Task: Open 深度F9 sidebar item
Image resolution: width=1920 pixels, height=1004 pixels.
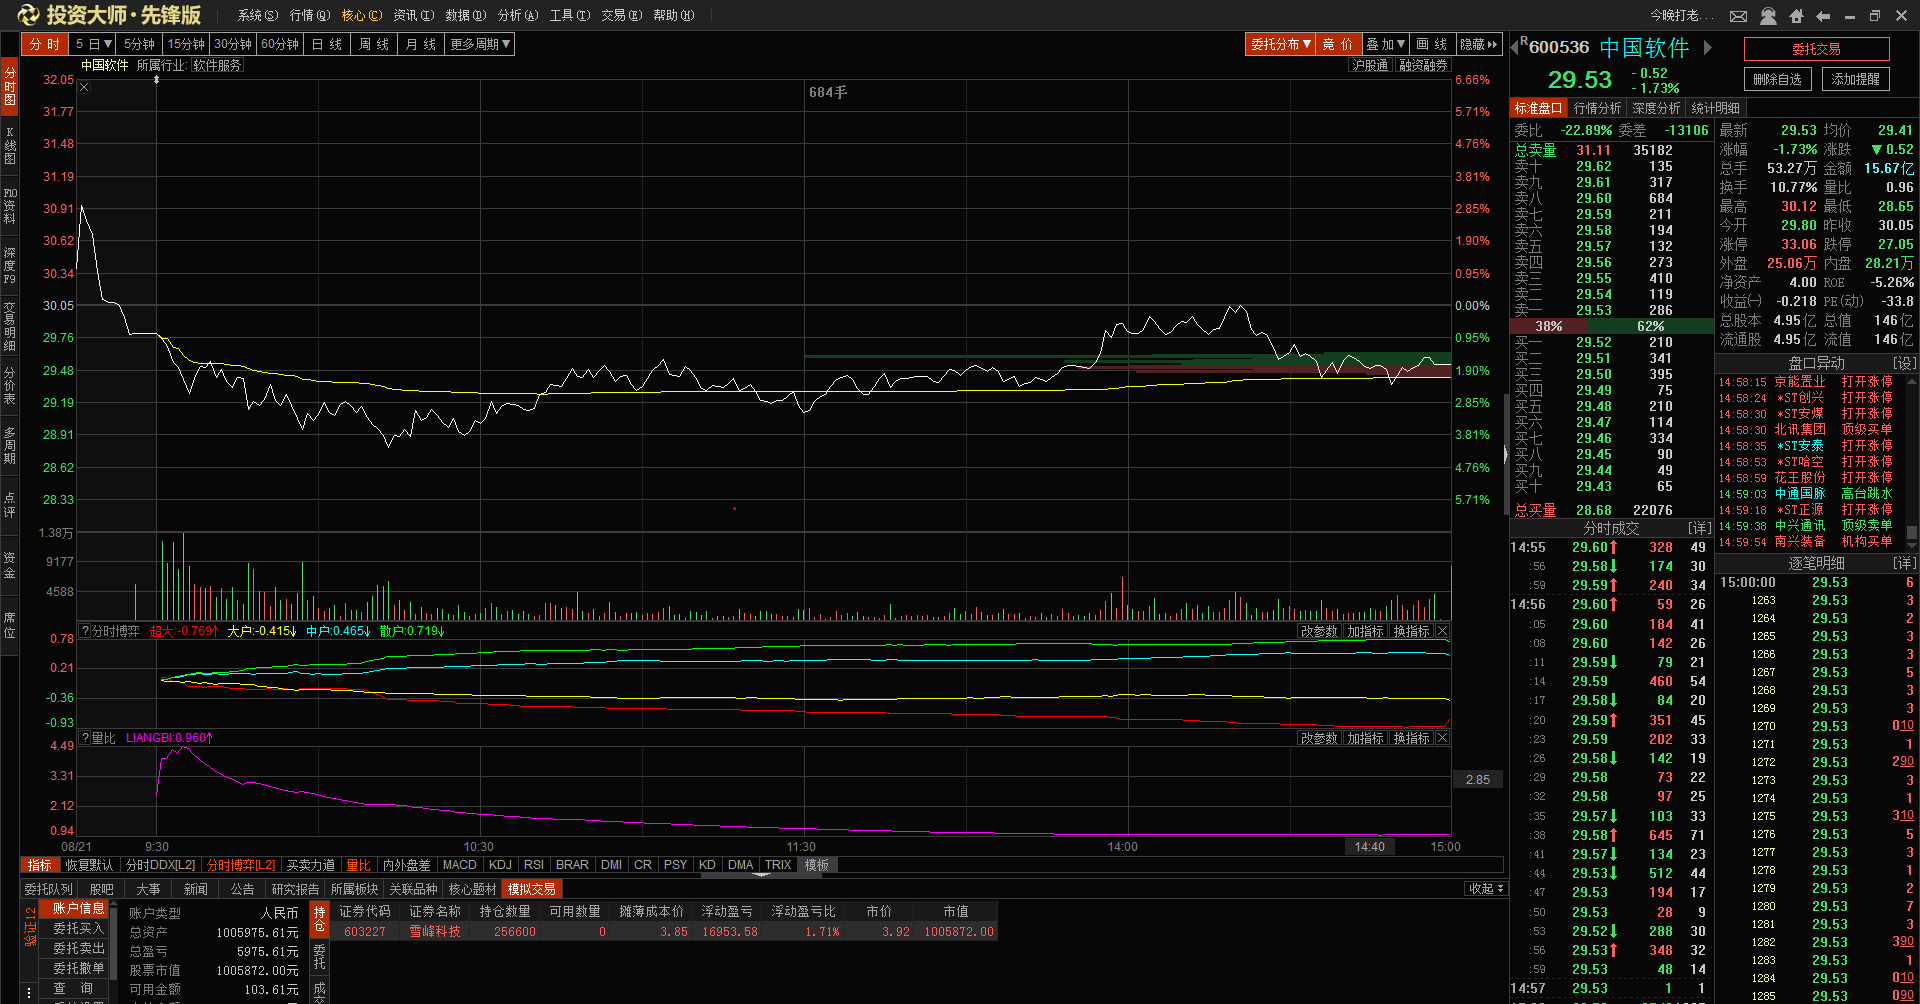Action: (x=9, y=266)
